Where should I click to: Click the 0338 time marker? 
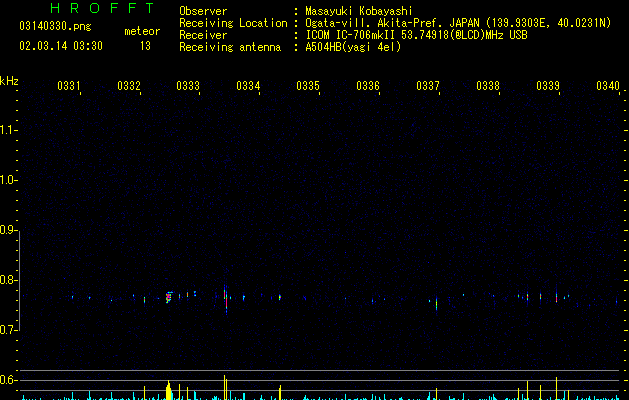click(x=488, y=85)
